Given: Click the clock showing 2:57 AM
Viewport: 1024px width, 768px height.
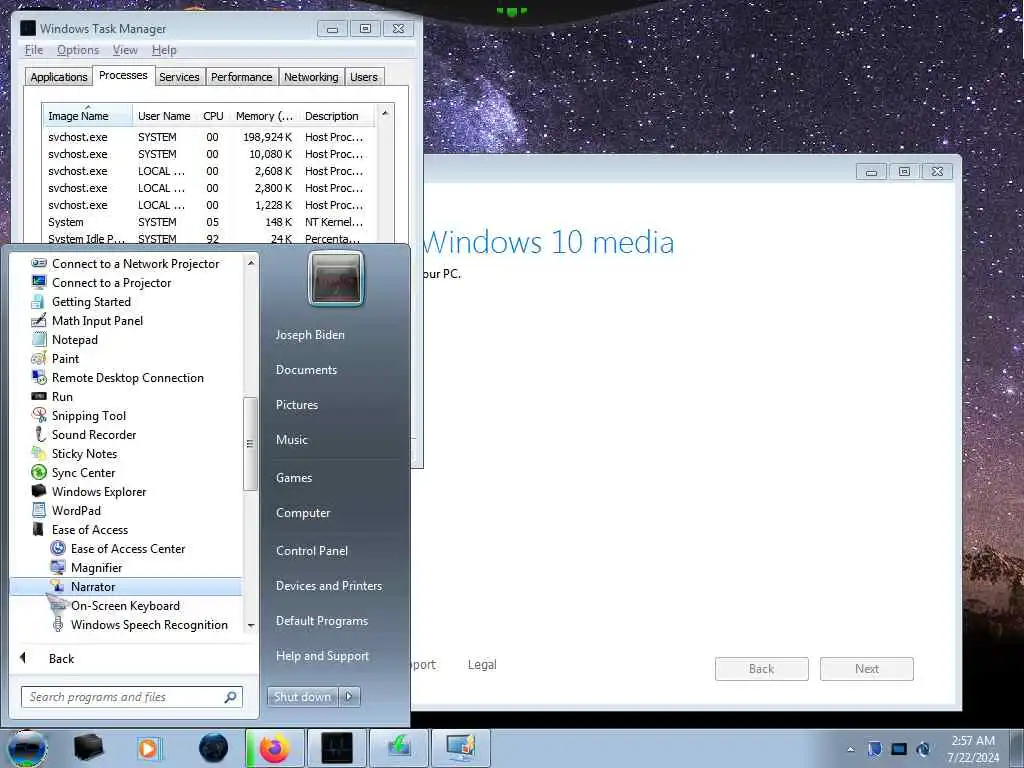Looking at the screenshot, I should pos(973,741).
